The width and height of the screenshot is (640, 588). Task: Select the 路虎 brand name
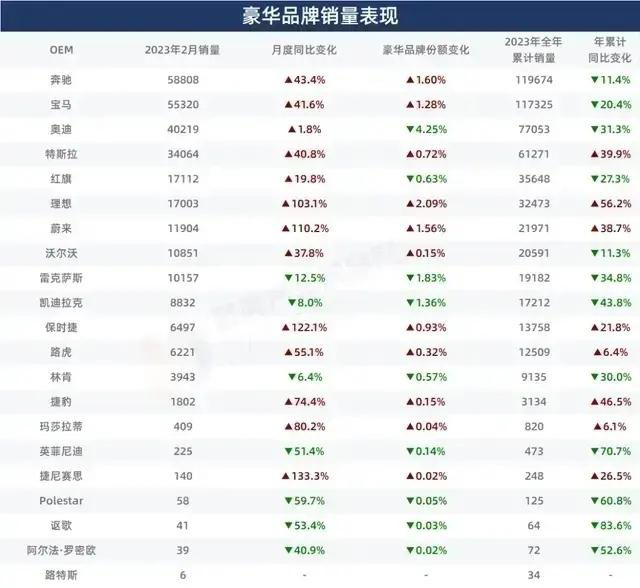[x=61, y=352]
